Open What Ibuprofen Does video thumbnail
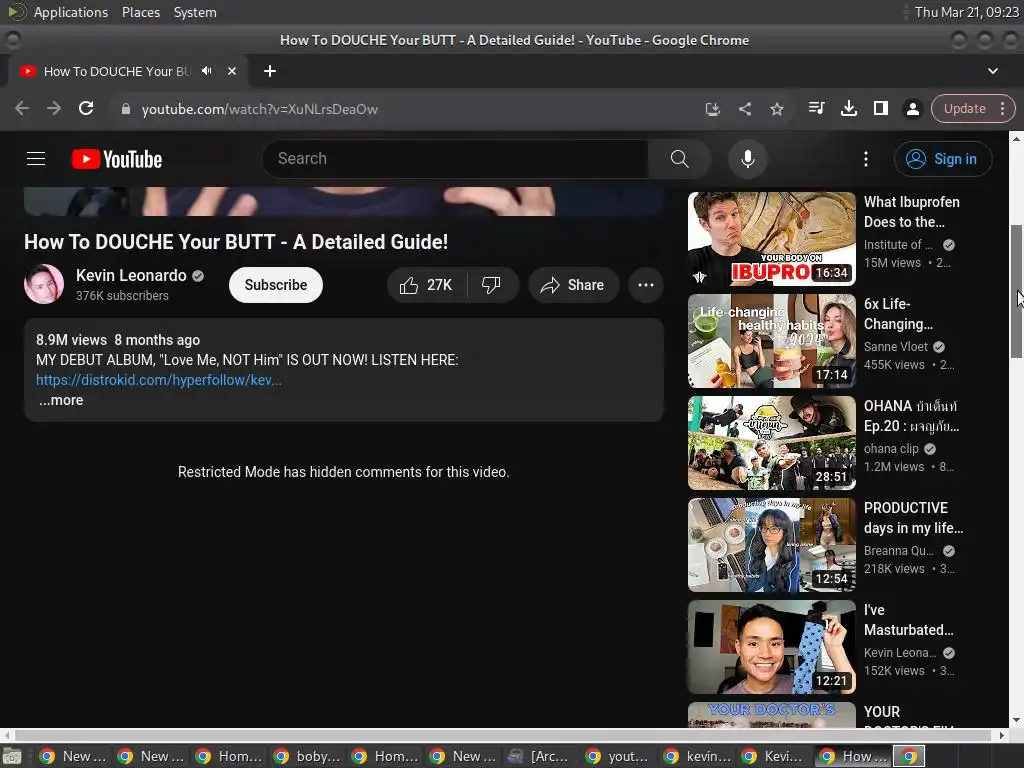1024x768 pixels. 771,239
